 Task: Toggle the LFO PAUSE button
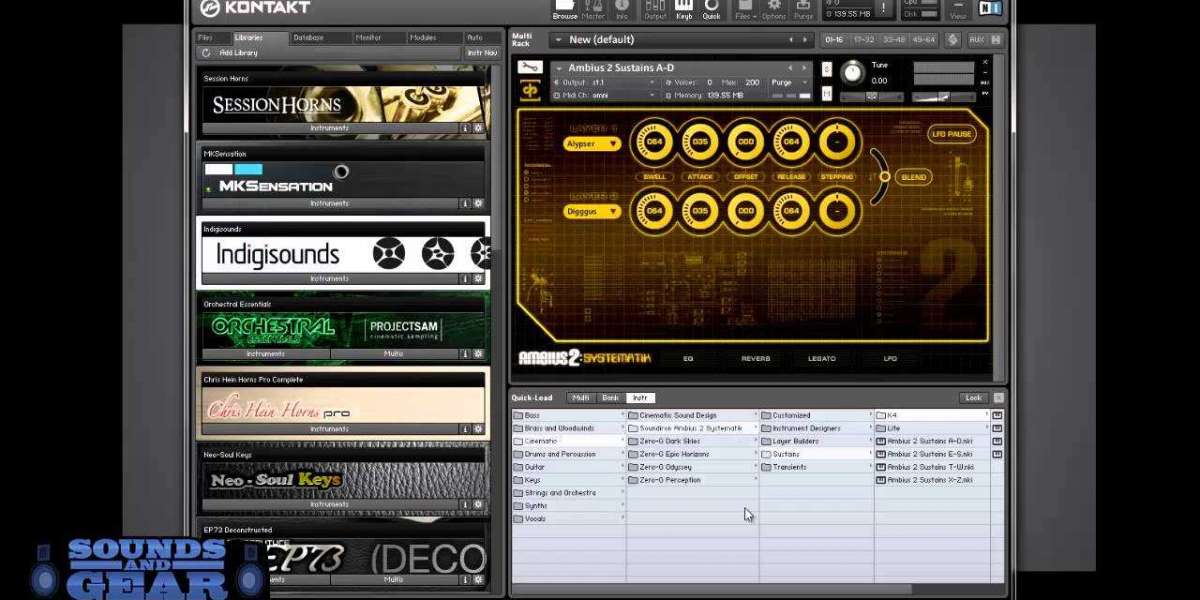[x=951, y=133]
